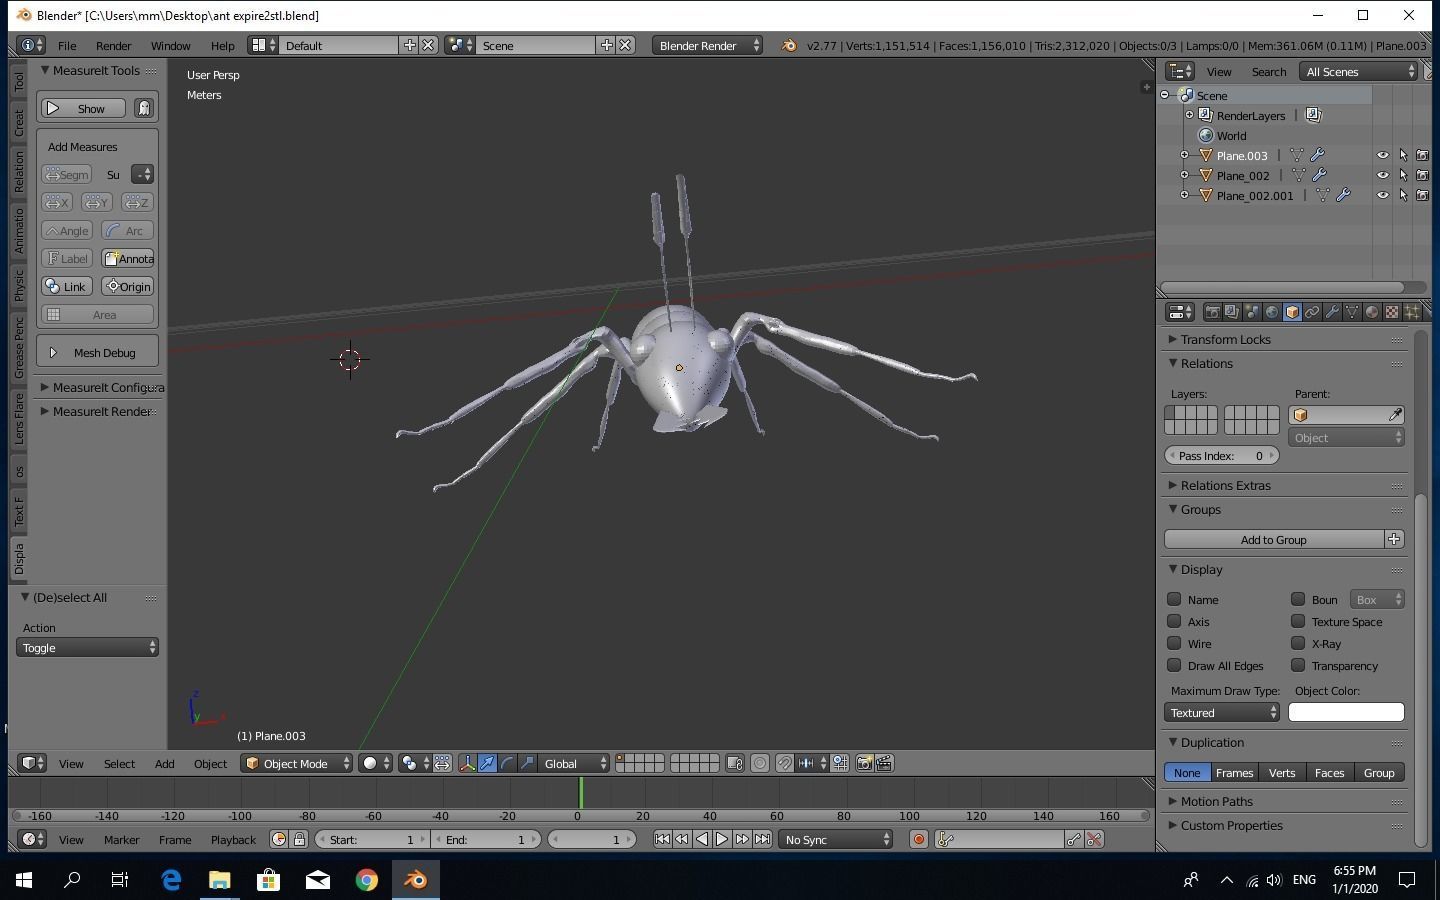Toggle the Use Preview Range clock icon

tap(279, 840)
